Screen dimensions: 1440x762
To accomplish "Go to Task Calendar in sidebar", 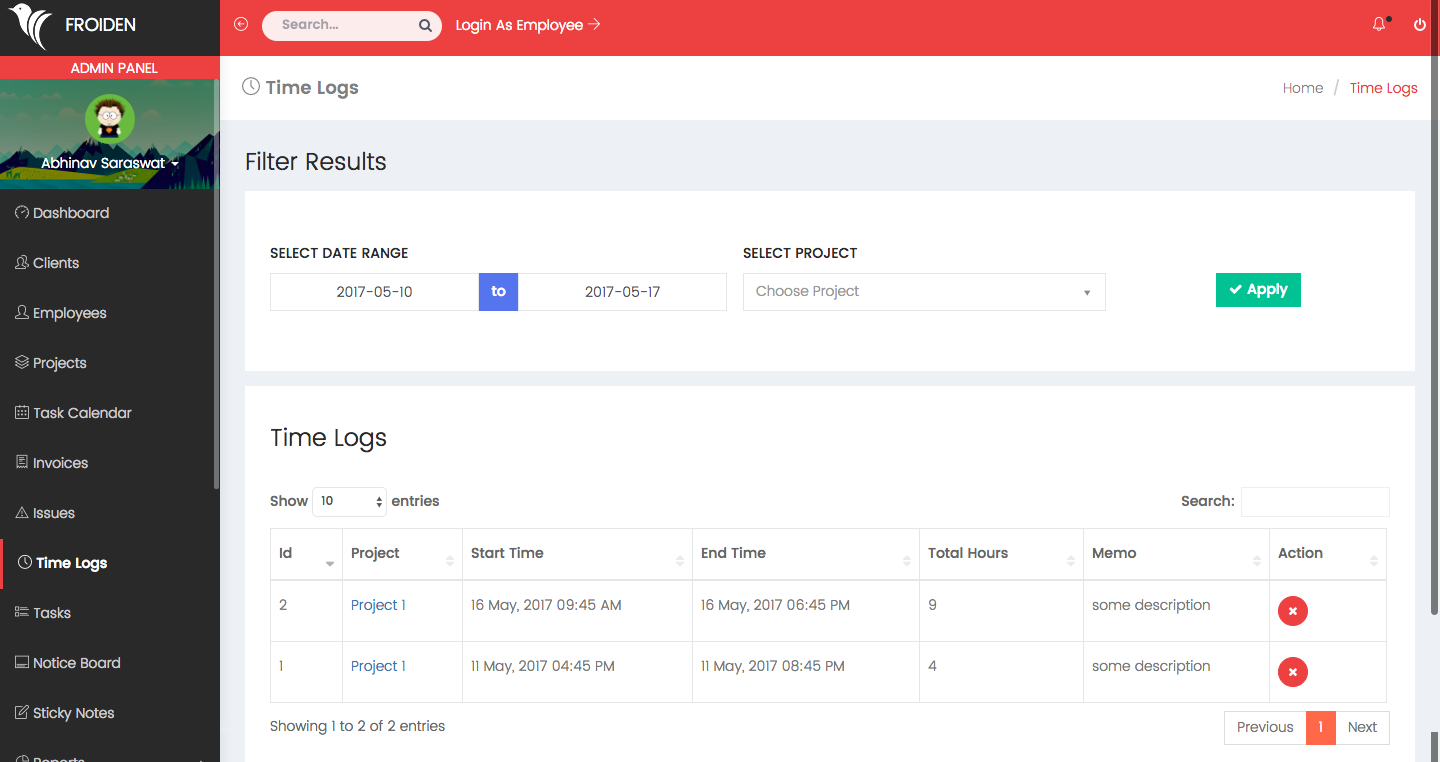I will (82, 413).
